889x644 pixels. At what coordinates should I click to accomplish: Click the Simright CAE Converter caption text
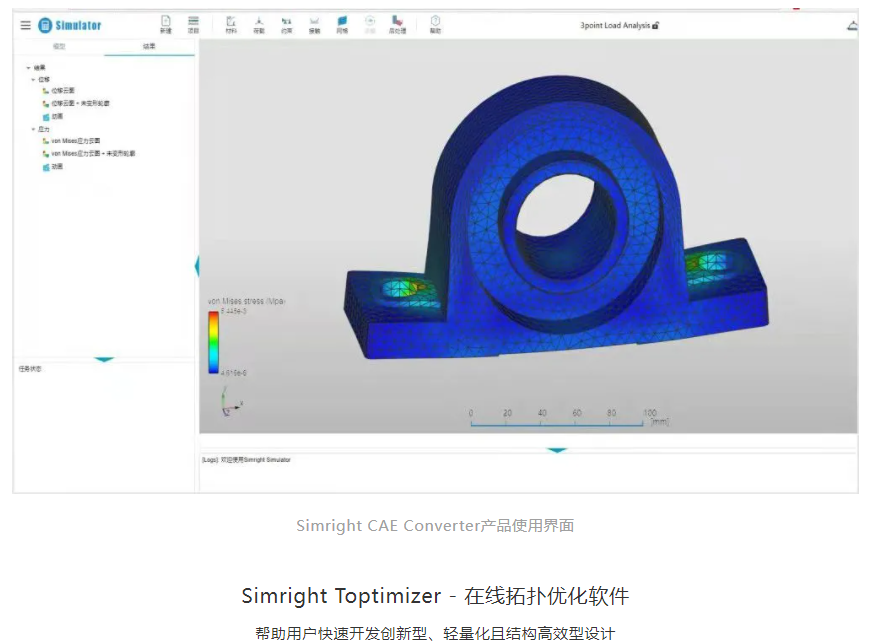(x=435, y=526)
